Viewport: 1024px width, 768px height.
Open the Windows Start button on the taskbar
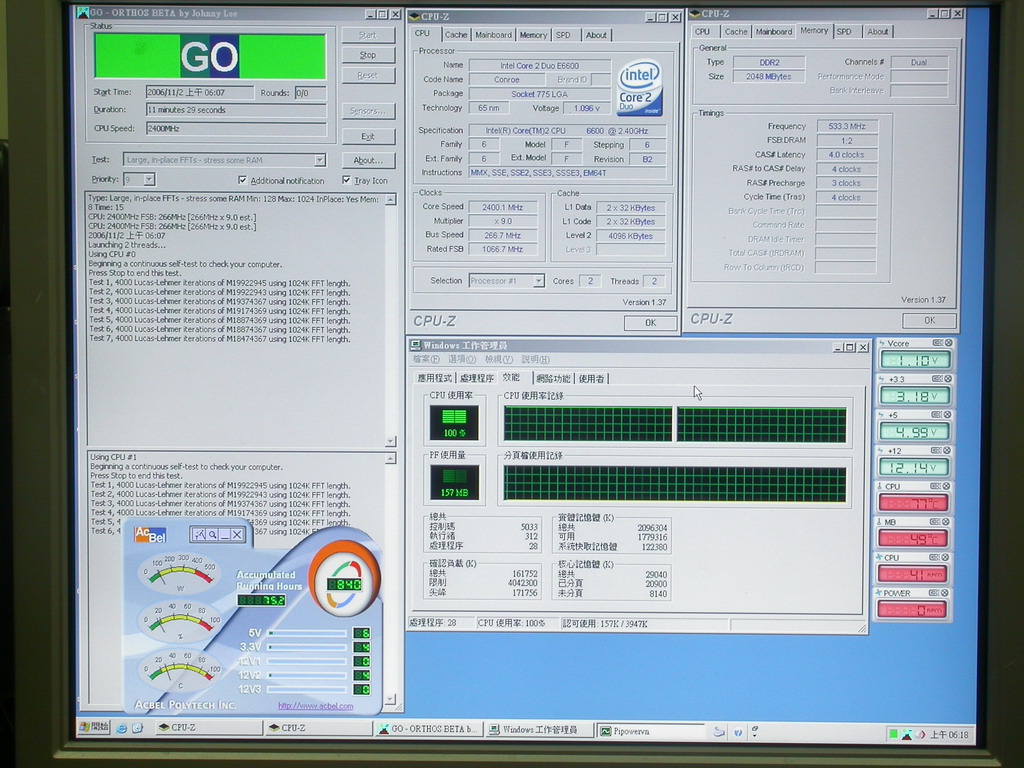tap(94, 727)
